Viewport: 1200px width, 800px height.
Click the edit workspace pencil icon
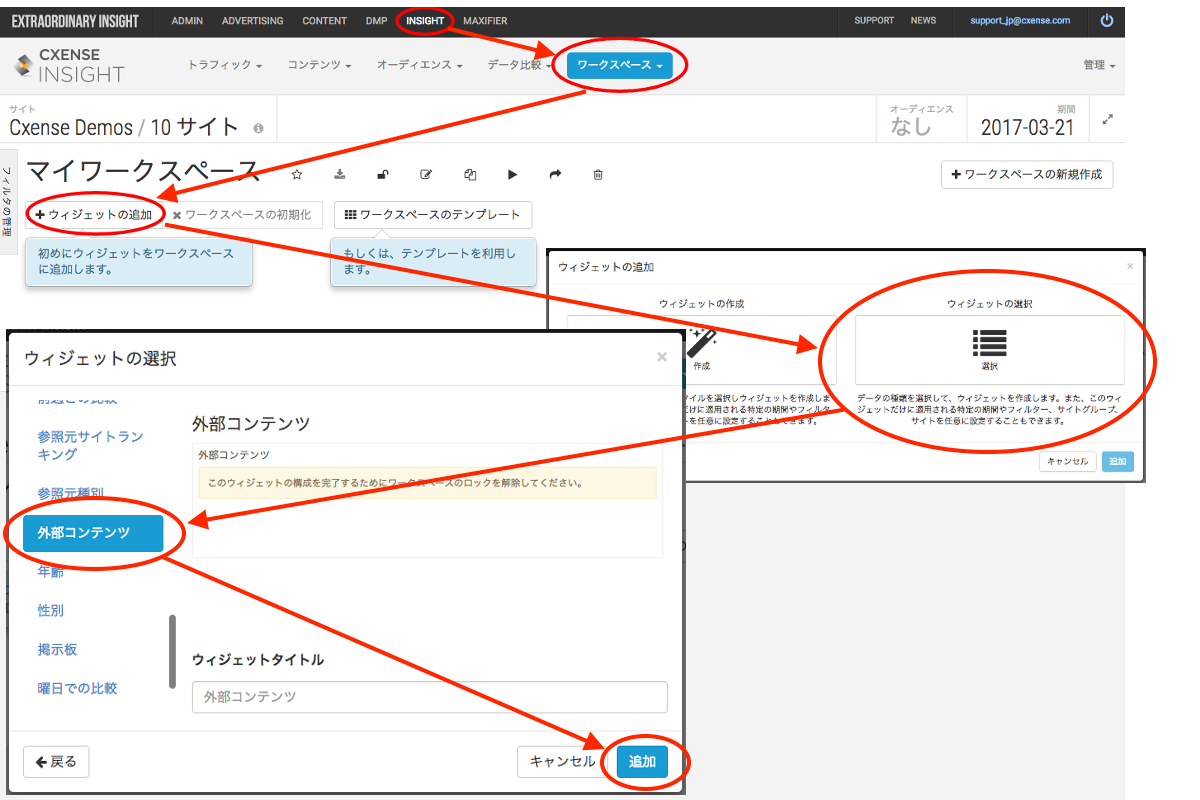[426, 174]
